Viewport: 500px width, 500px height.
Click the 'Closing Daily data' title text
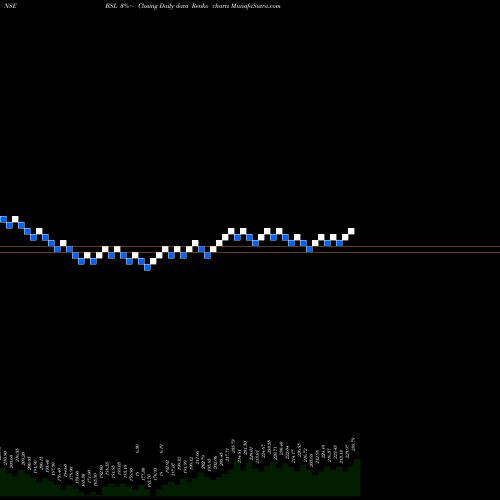tap(163, 6)
